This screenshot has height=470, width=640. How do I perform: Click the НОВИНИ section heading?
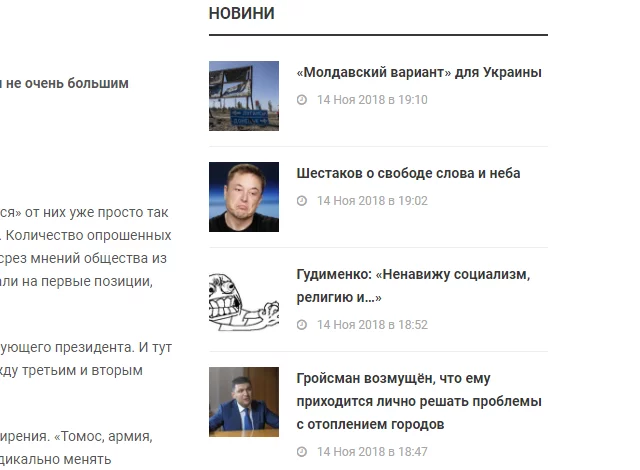click(242, 13)
